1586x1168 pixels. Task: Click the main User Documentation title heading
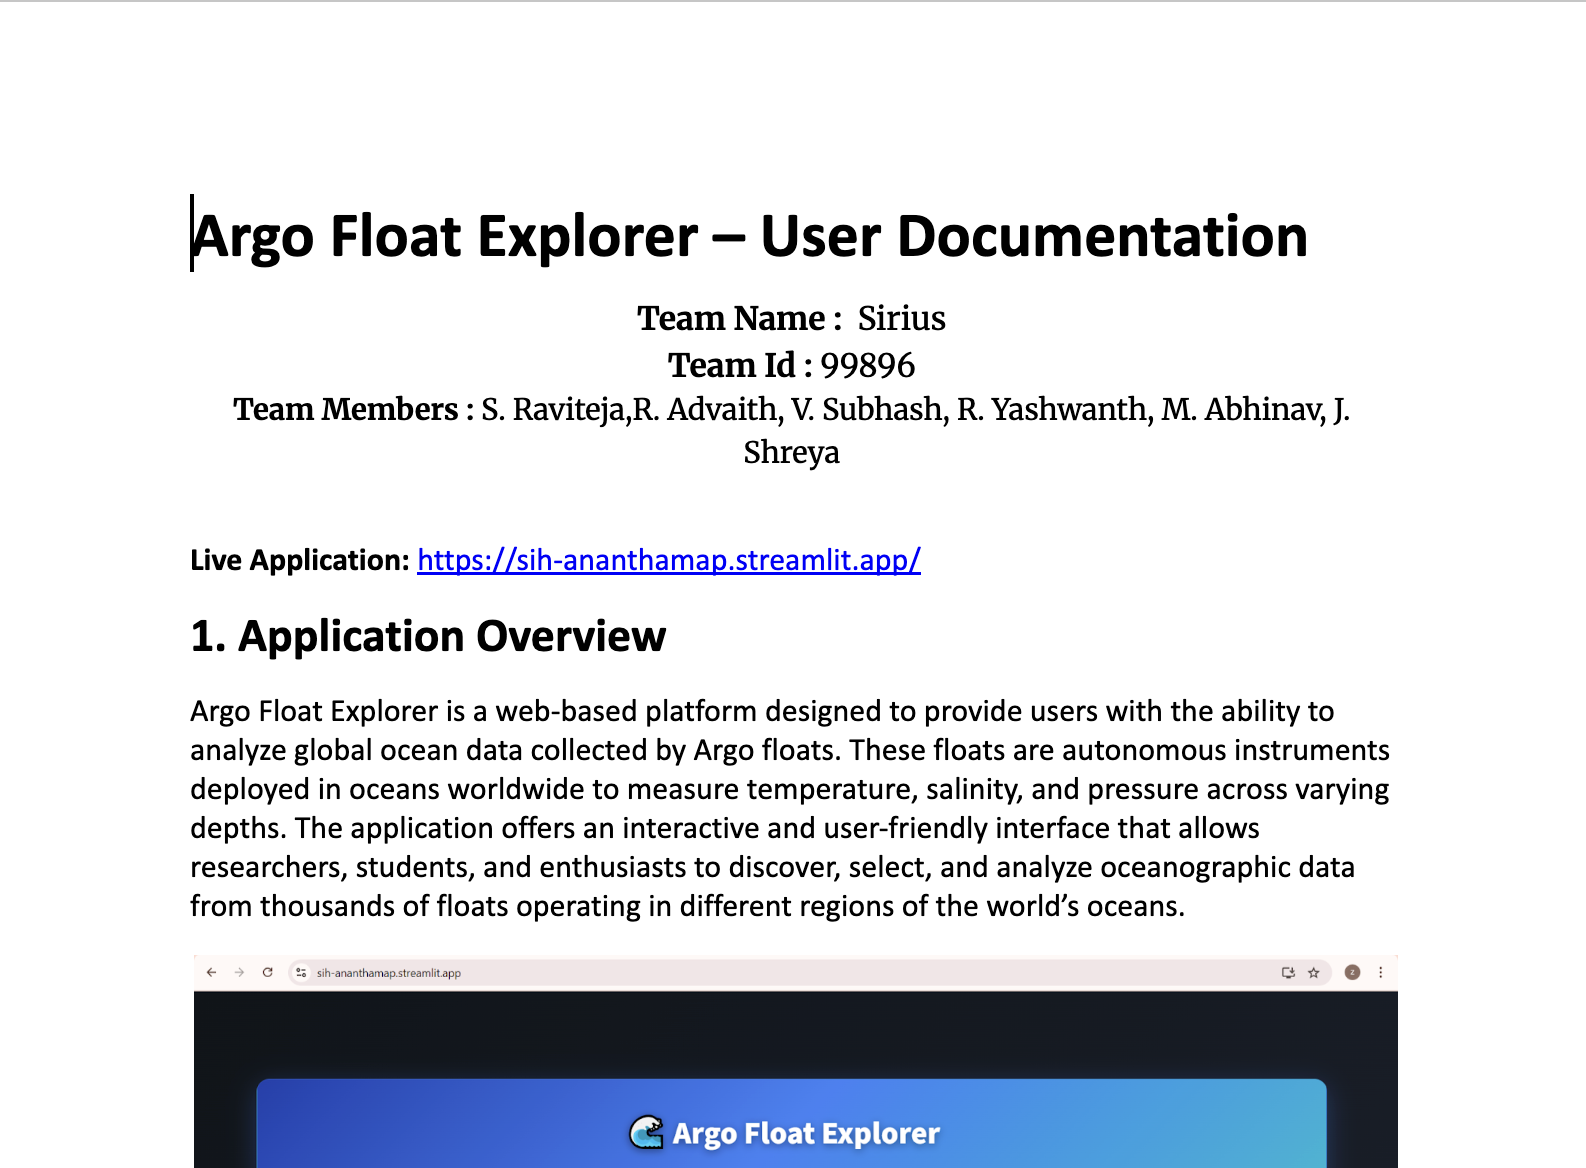pos(749,236)
